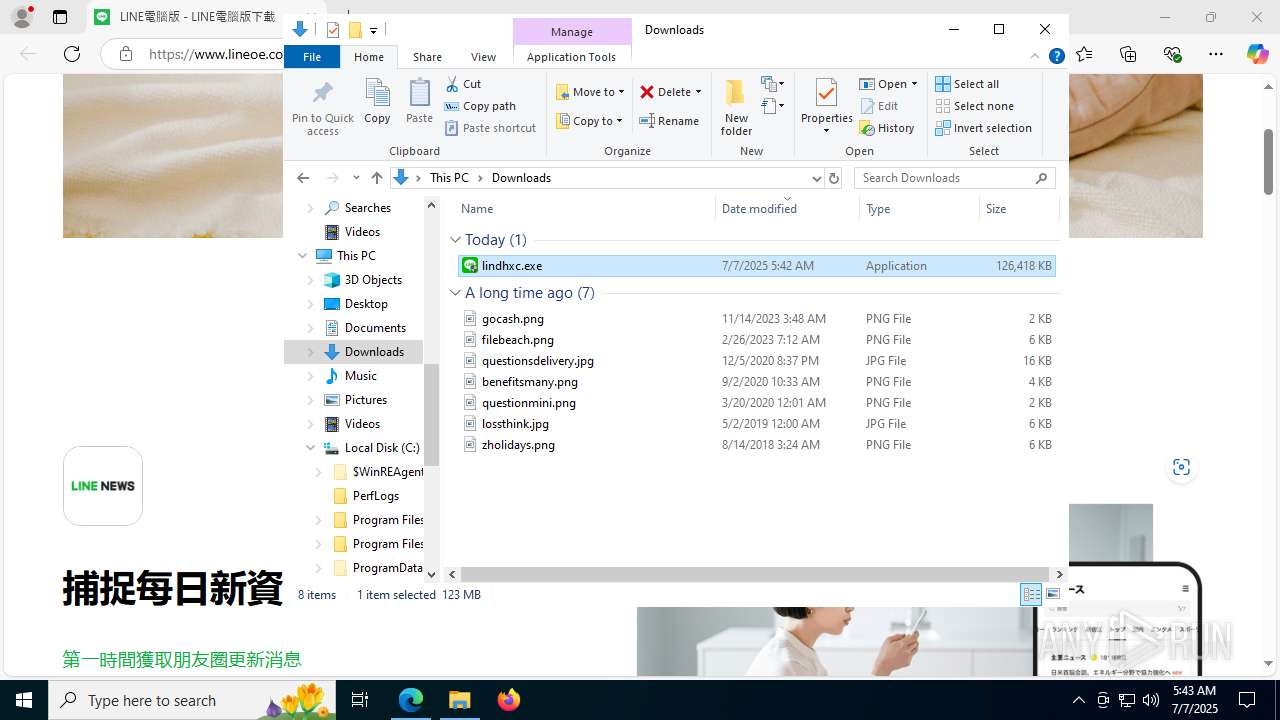Click lindhxc.exe file icon
Viewport: 1280px width, 720px height.
click(470, 266)
